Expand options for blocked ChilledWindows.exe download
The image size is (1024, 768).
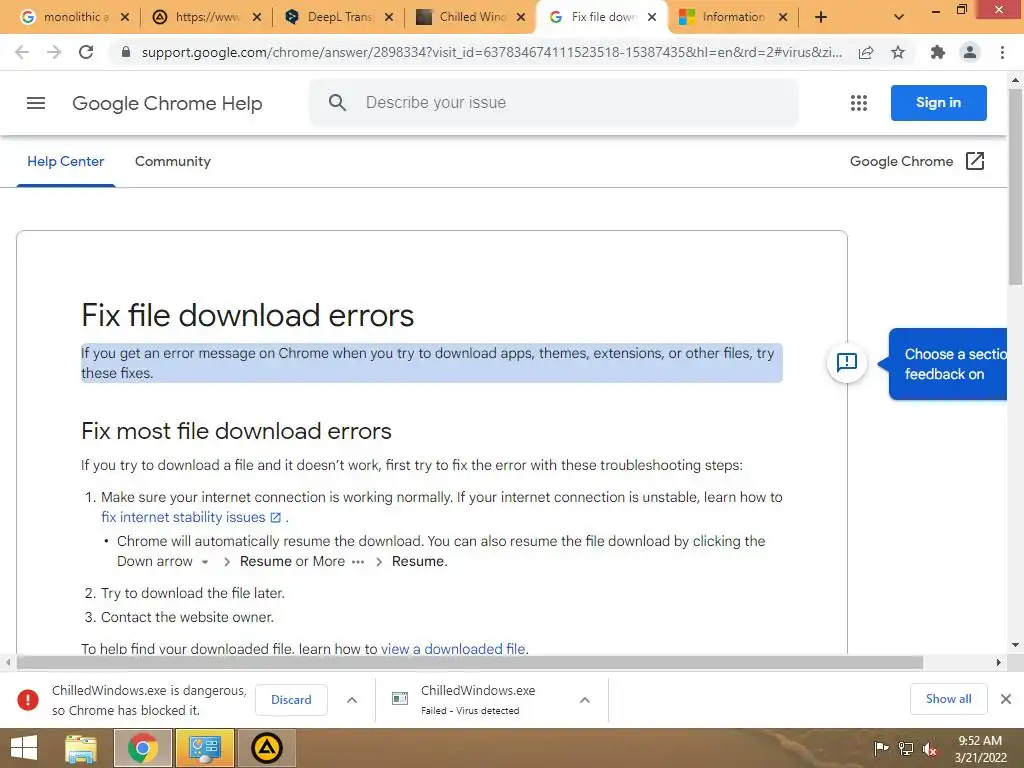coord(352,699)
